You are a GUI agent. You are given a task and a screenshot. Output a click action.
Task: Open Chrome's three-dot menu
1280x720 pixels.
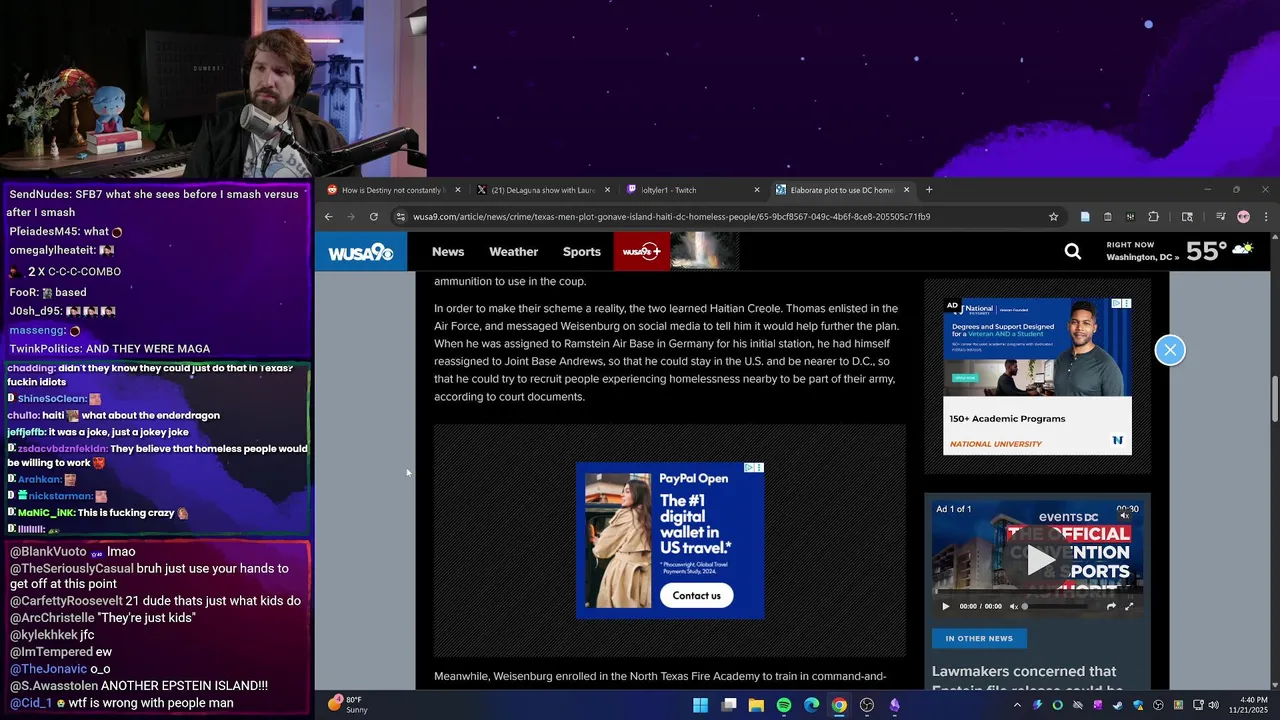pos(1266,216)
